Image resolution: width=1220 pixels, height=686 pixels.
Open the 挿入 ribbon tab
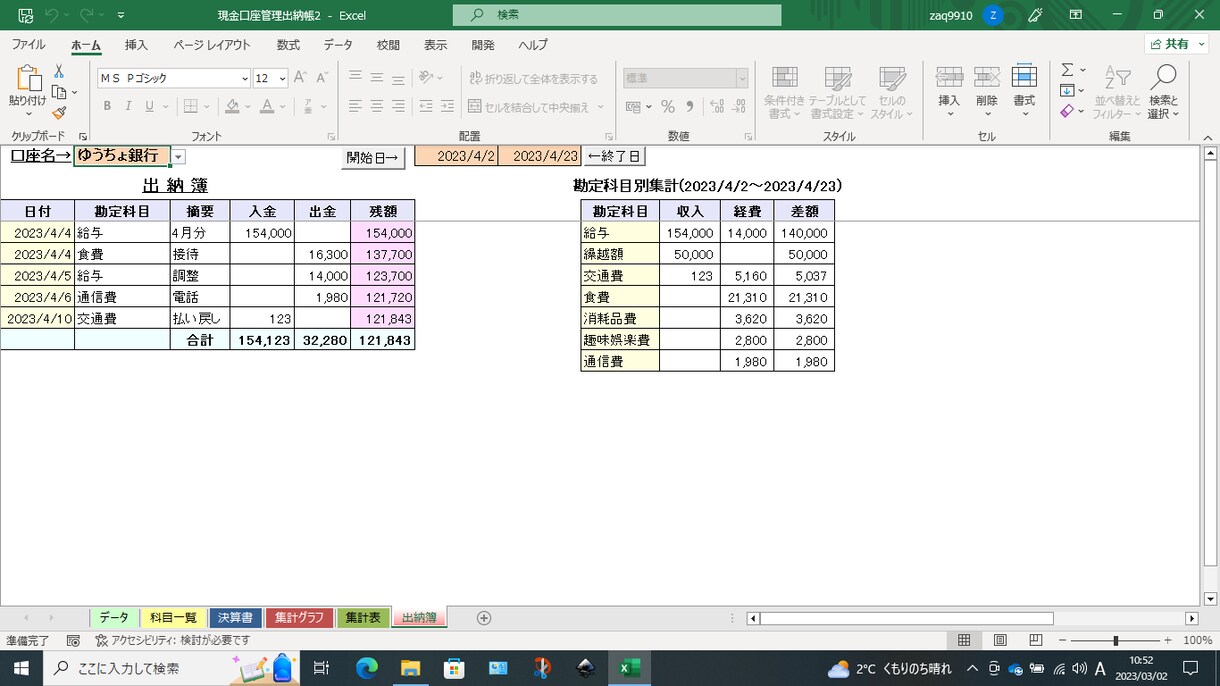point(136,45)
